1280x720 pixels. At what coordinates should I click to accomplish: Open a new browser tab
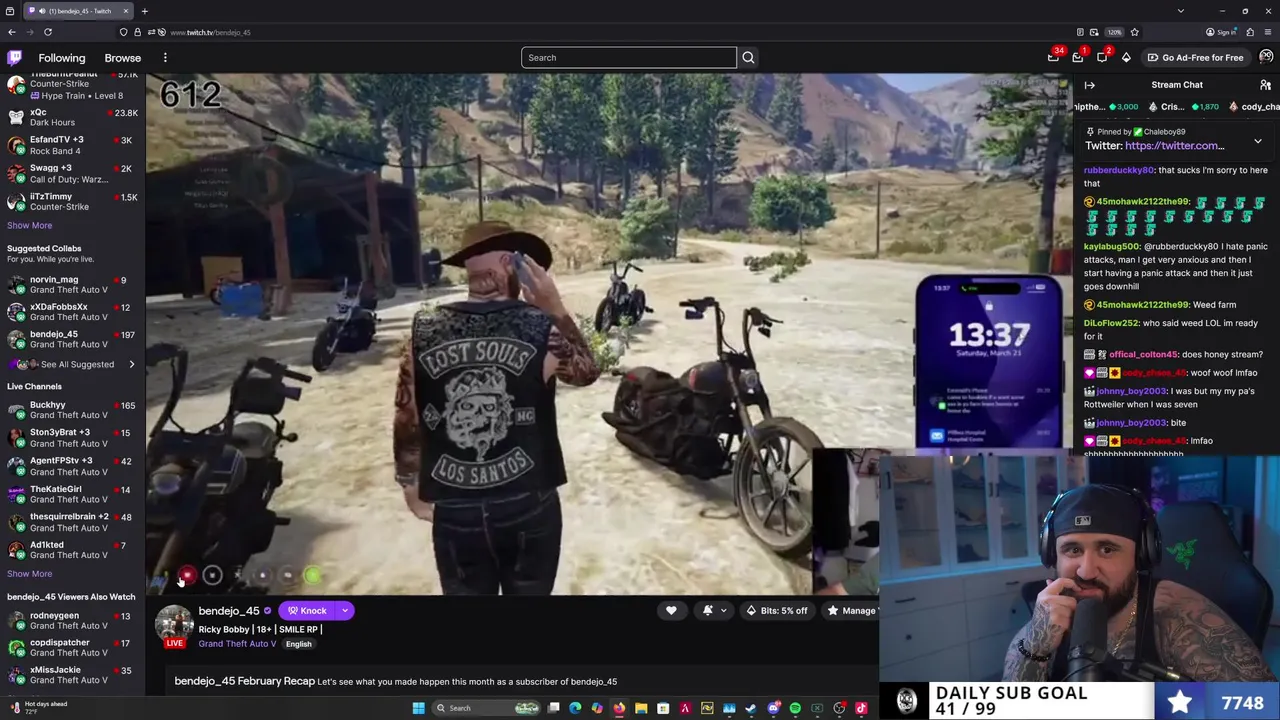coord(144,11)
